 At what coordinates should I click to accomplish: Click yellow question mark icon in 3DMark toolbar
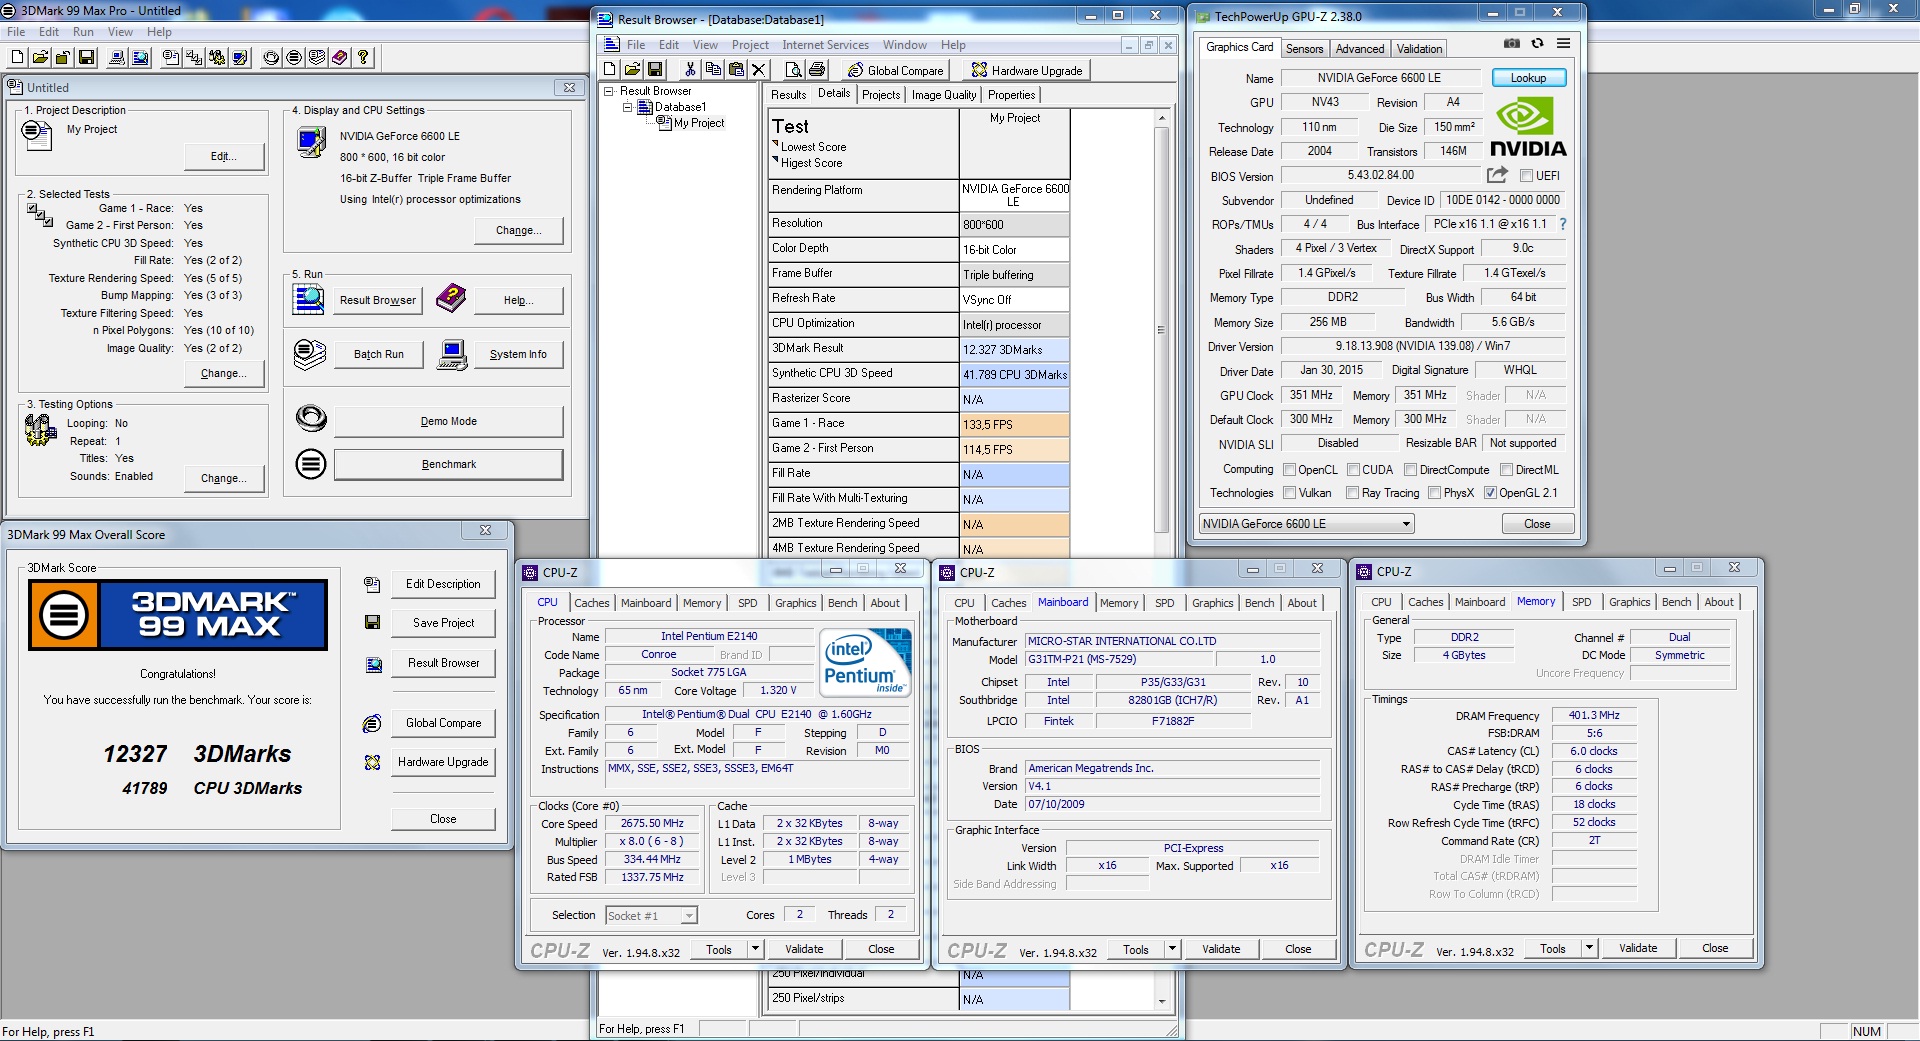point(363,57)
